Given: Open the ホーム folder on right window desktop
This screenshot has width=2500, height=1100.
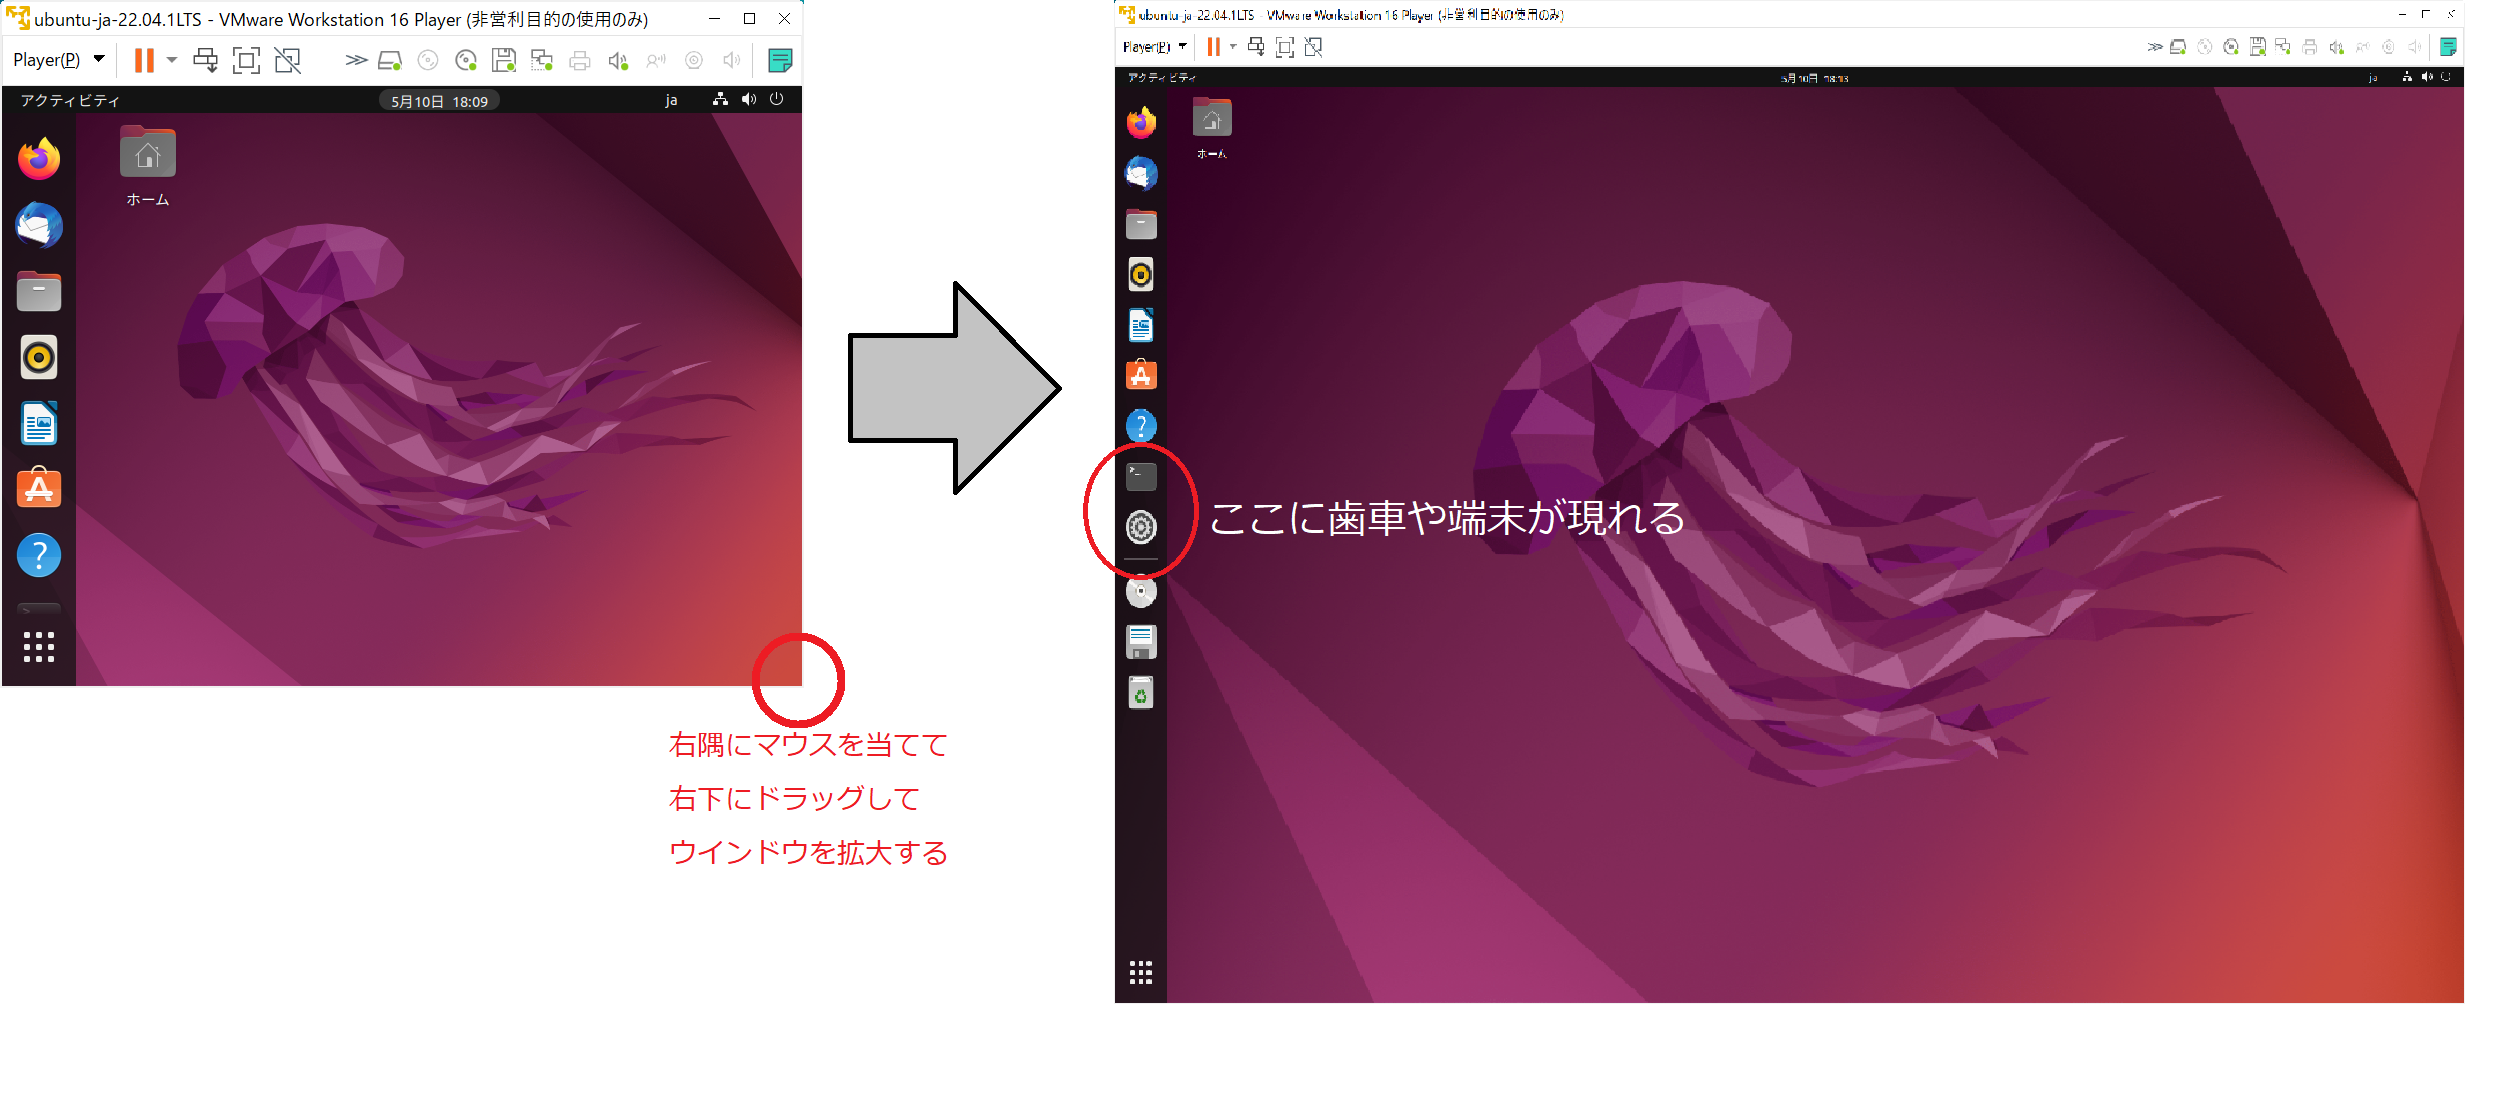Looking at the screenshot, I should pyautogui.click(x=1212, y=128).
